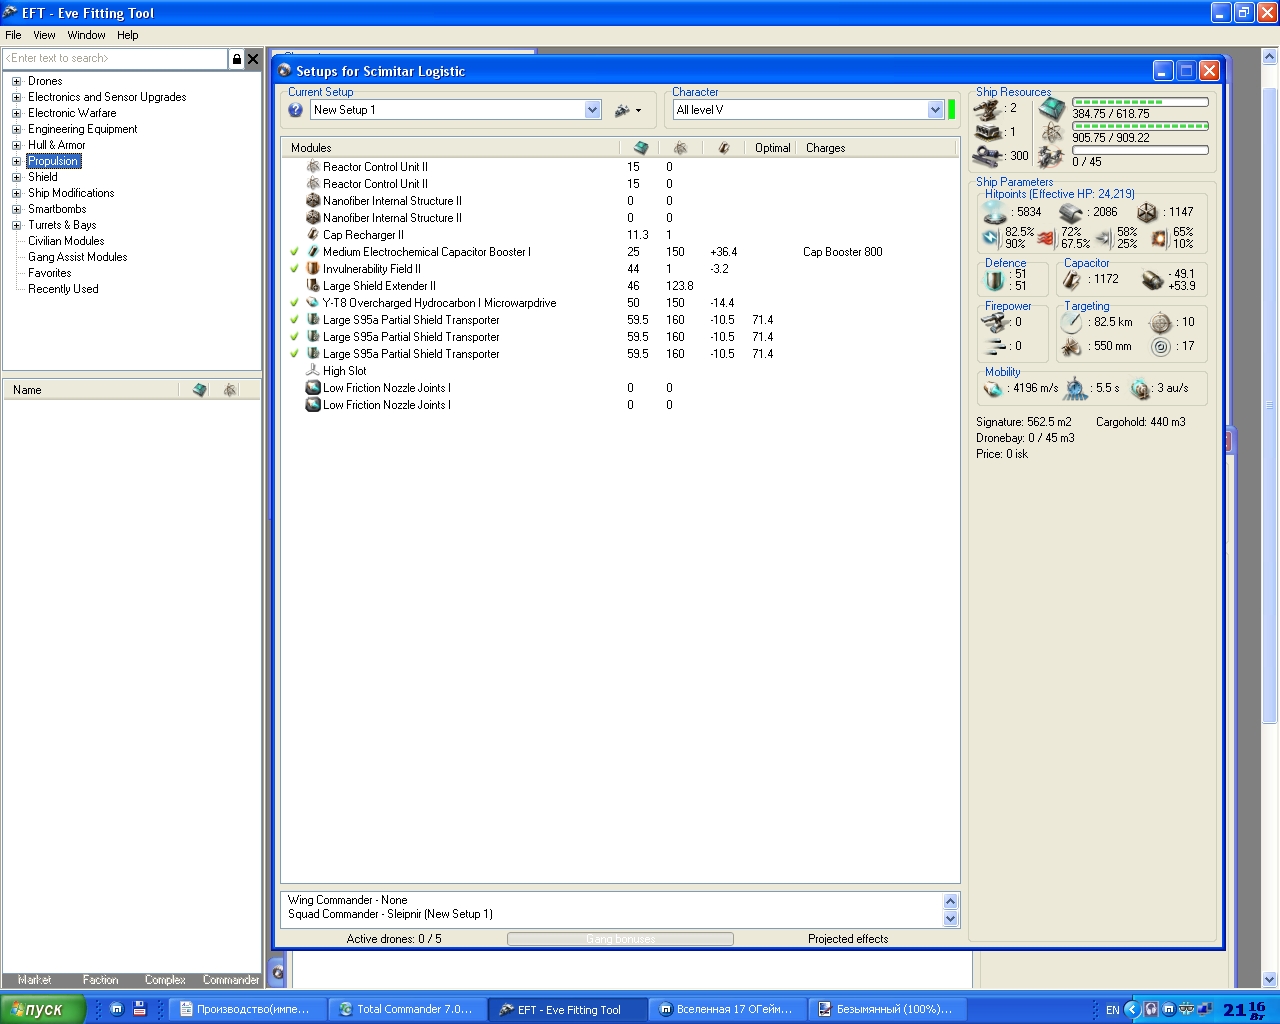Click the warp speed icon next to 3 au/s
The width and height of the screenshot is (1280, 1024).
click(1140, 388)
